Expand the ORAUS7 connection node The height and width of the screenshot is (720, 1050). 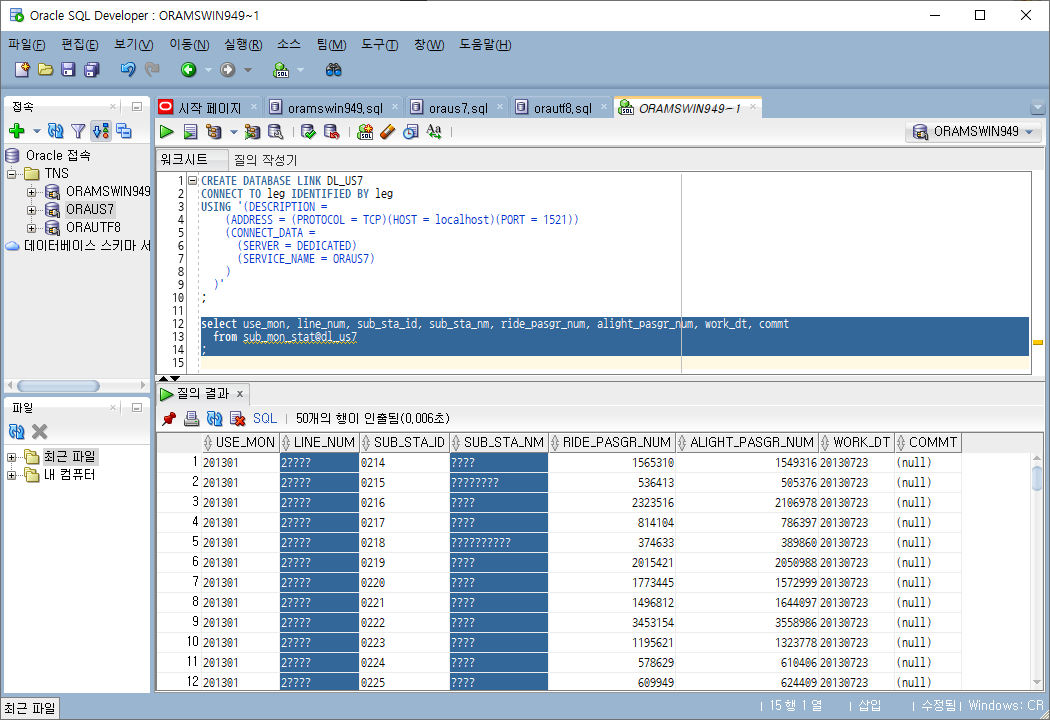pyautogui.click(x=31, y=210)
